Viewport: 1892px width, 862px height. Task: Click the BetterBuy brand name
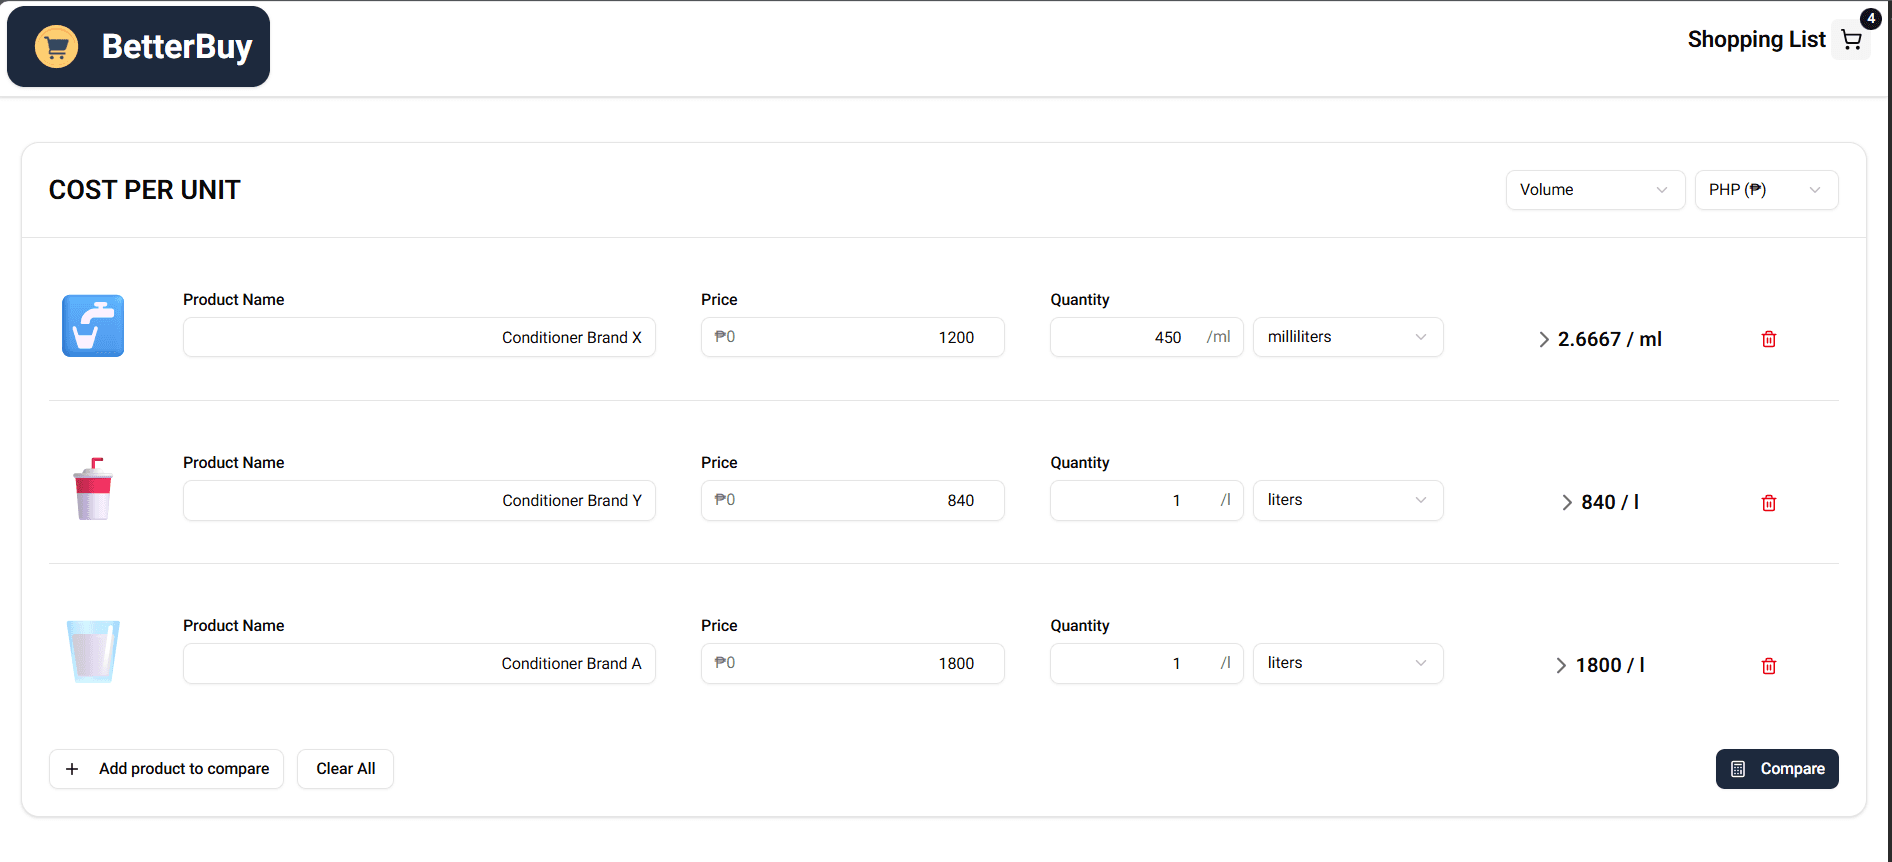177,47
